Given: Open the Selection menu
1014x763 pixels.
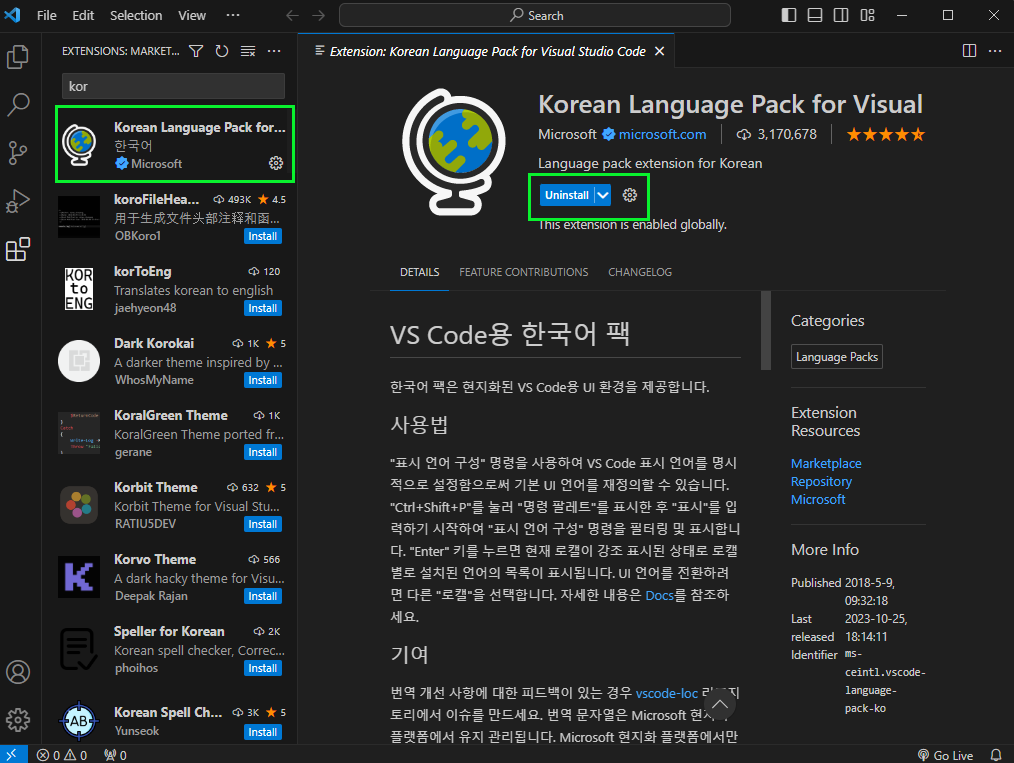Looking at the screenshot, I should click(x=136, y=16).
